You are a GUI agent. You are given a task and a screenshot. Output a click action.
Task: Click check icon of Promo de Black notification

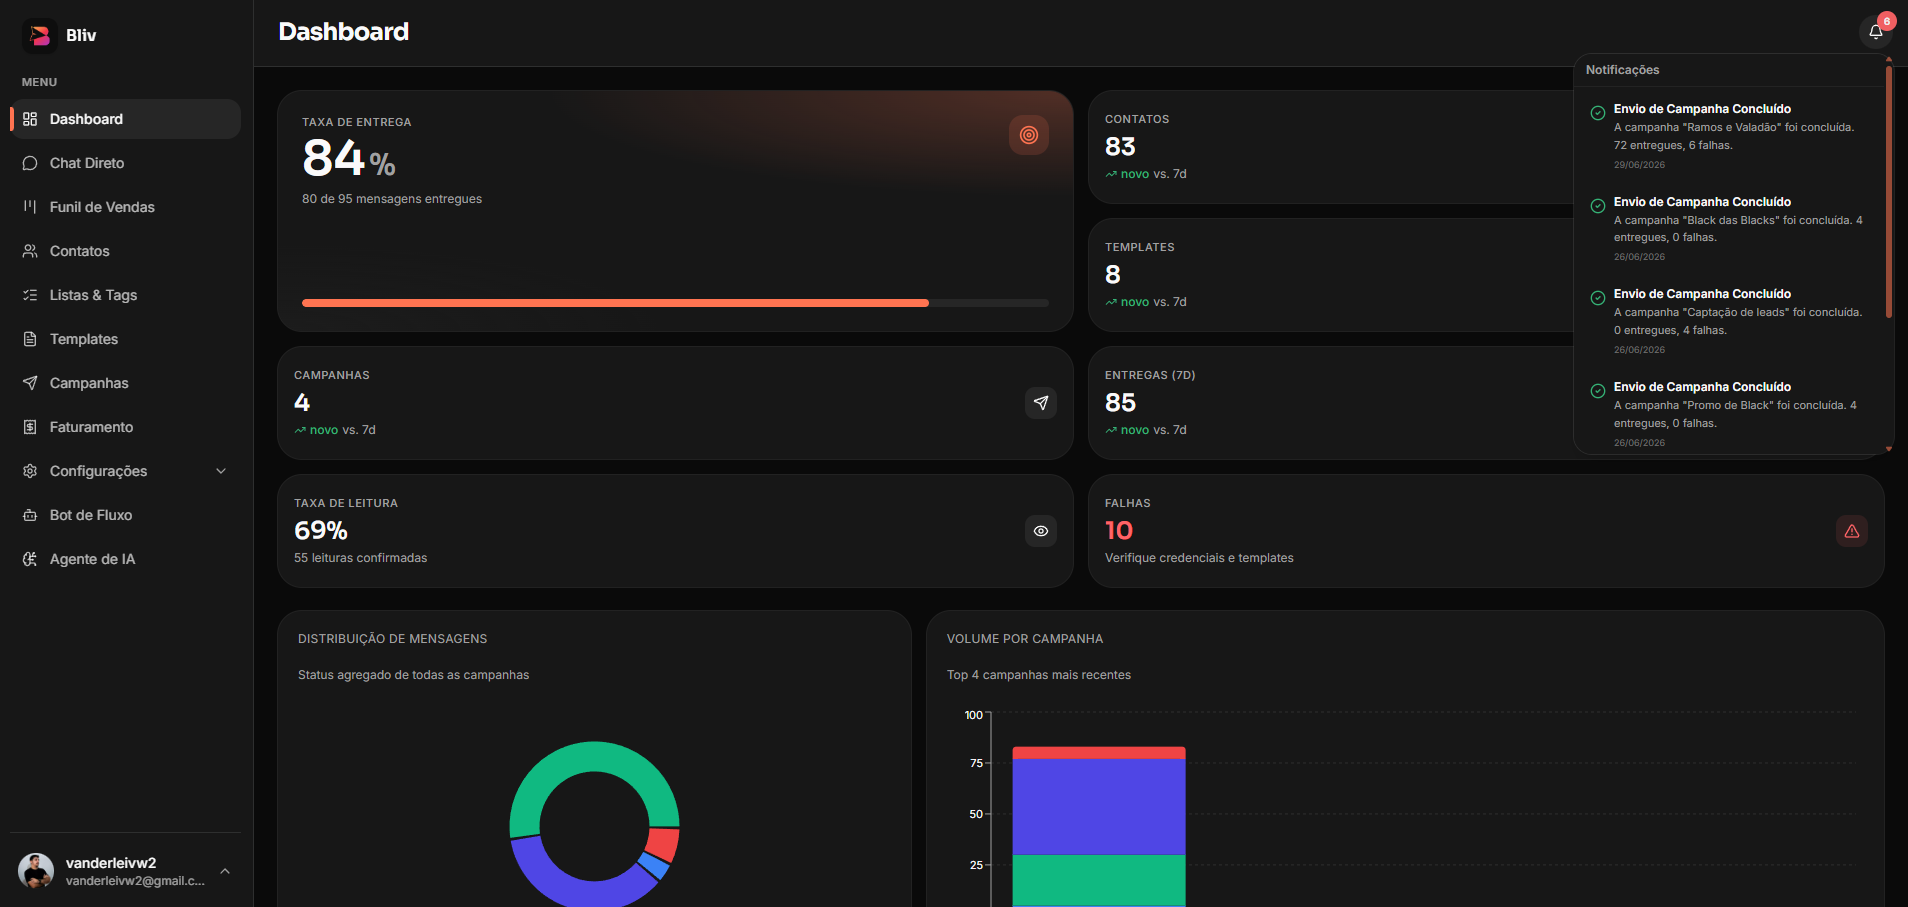(1598, 391)
